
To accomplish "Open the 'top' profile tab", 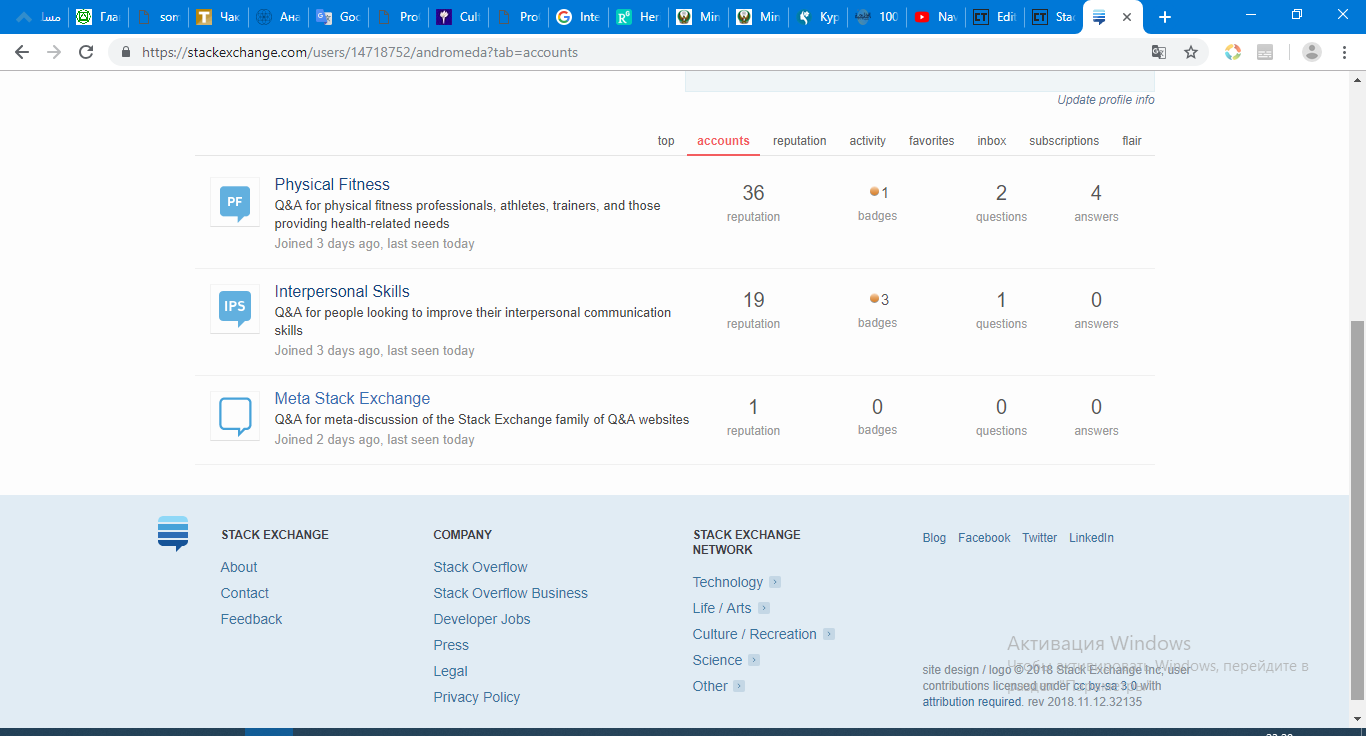I will (666, 141).
